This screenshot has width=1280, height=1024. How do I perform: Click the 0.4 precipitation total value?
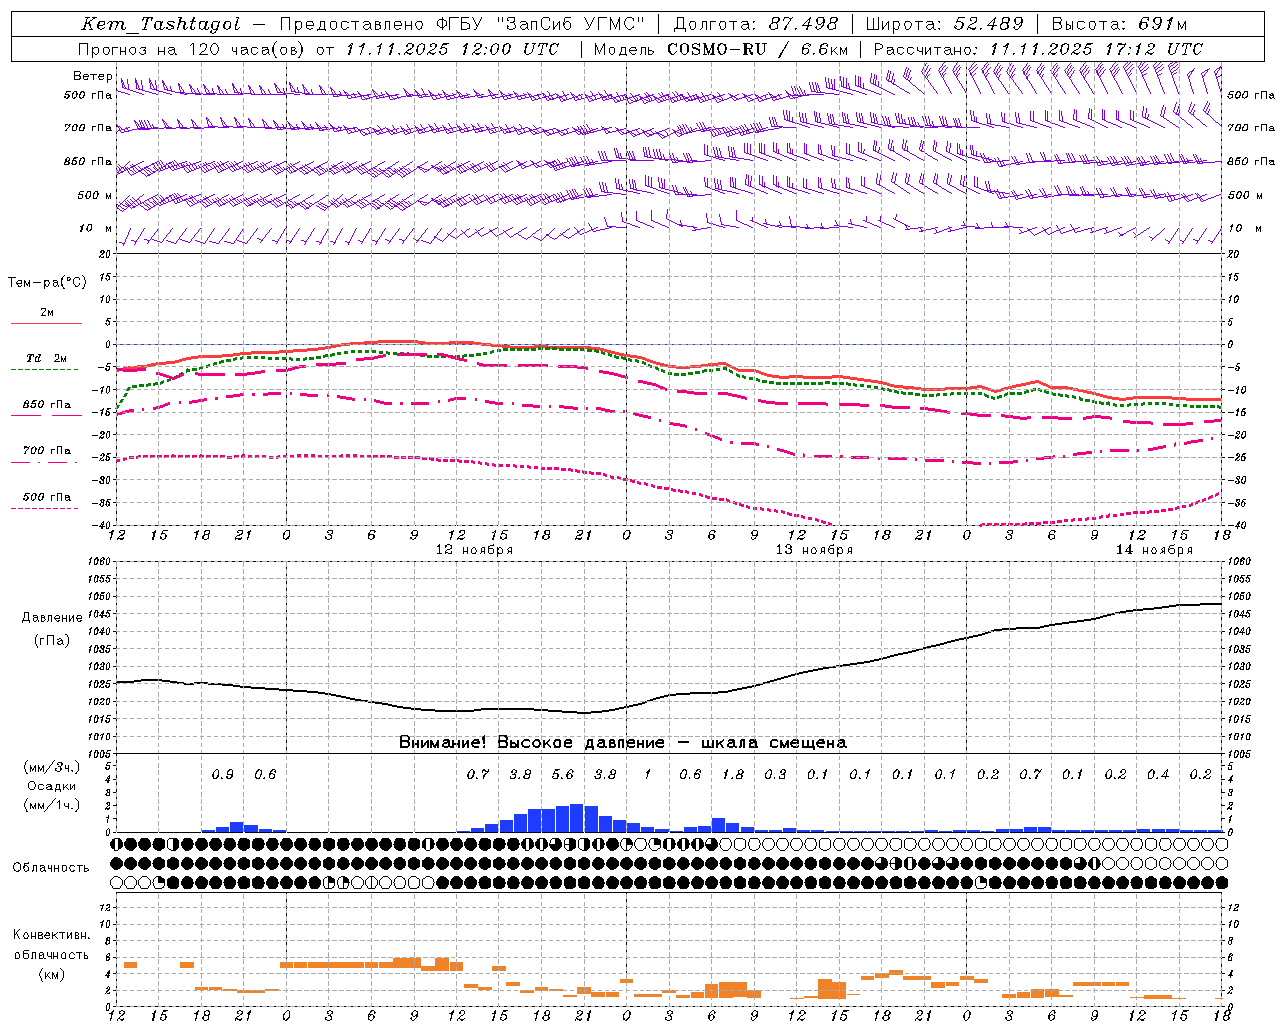coord(1158,774)
